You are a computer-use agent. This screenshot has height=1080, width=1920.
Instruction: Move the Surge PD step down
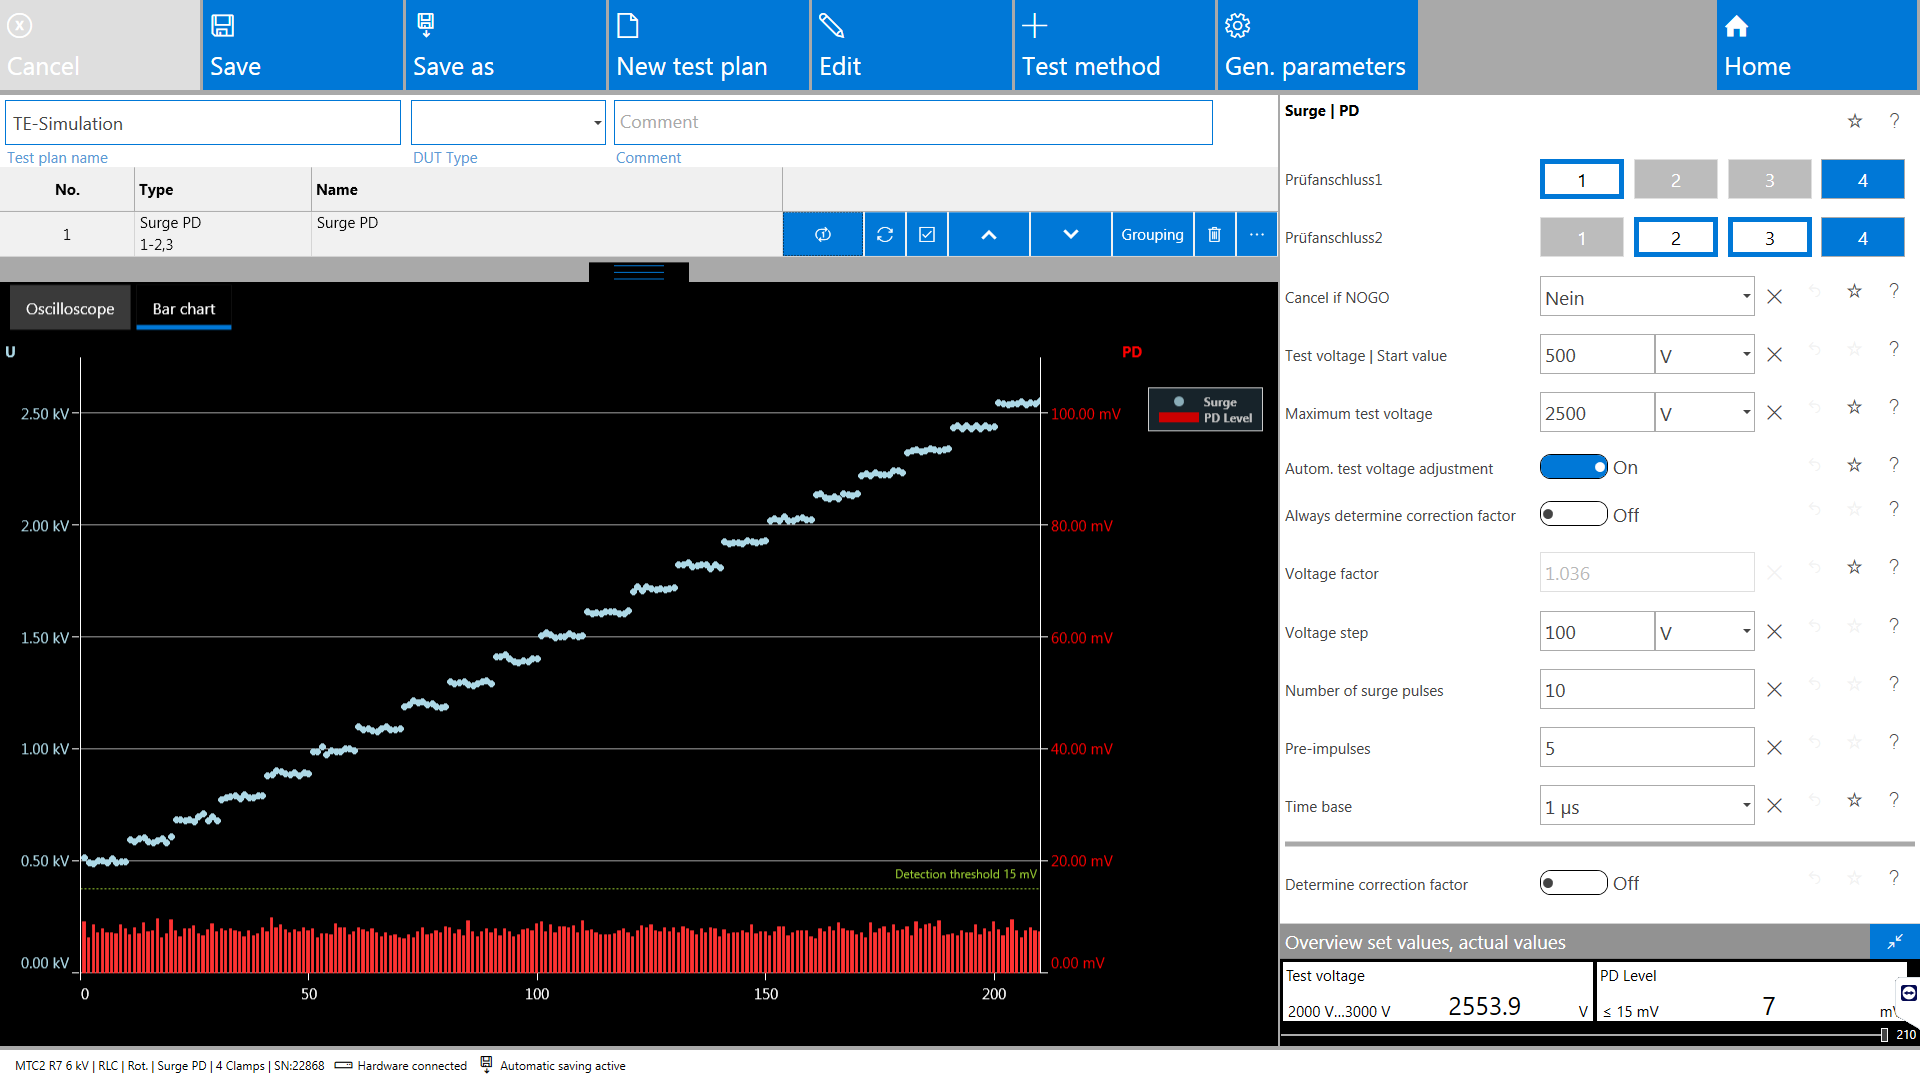(x=1071, y=234)
